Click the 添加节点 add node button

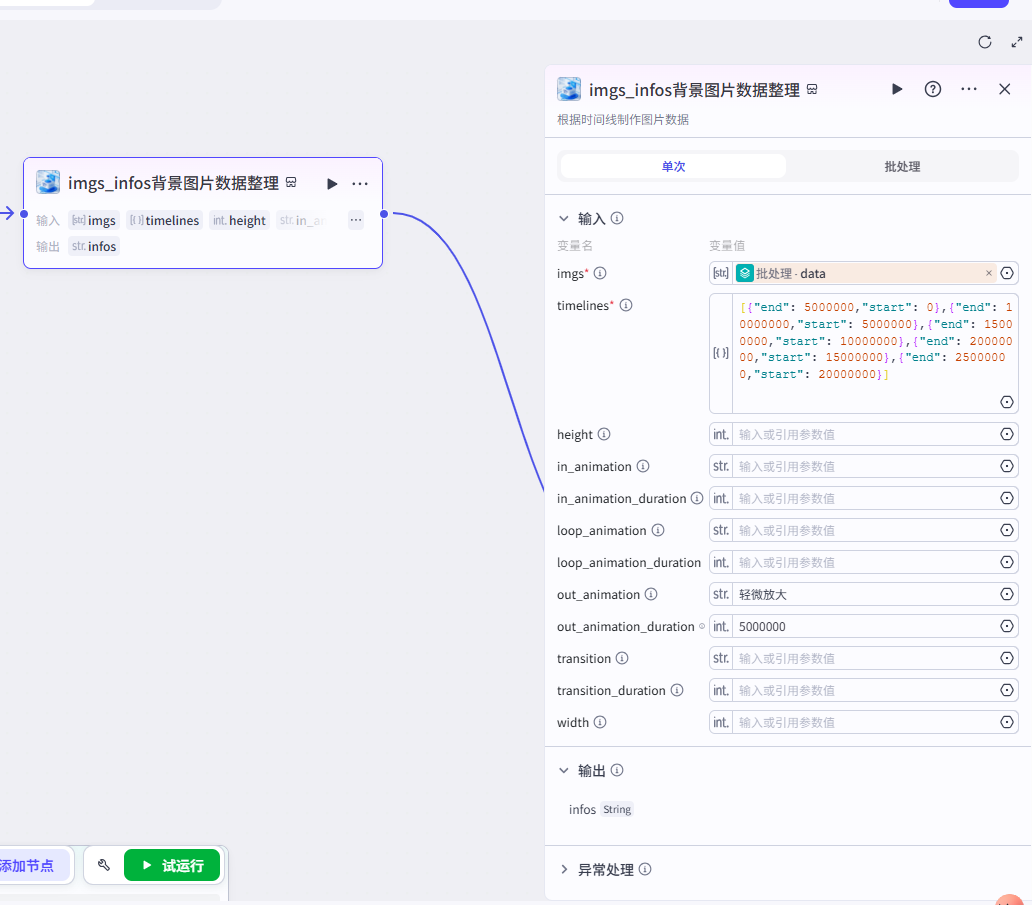pyautogui.click(x=28, y=865)
